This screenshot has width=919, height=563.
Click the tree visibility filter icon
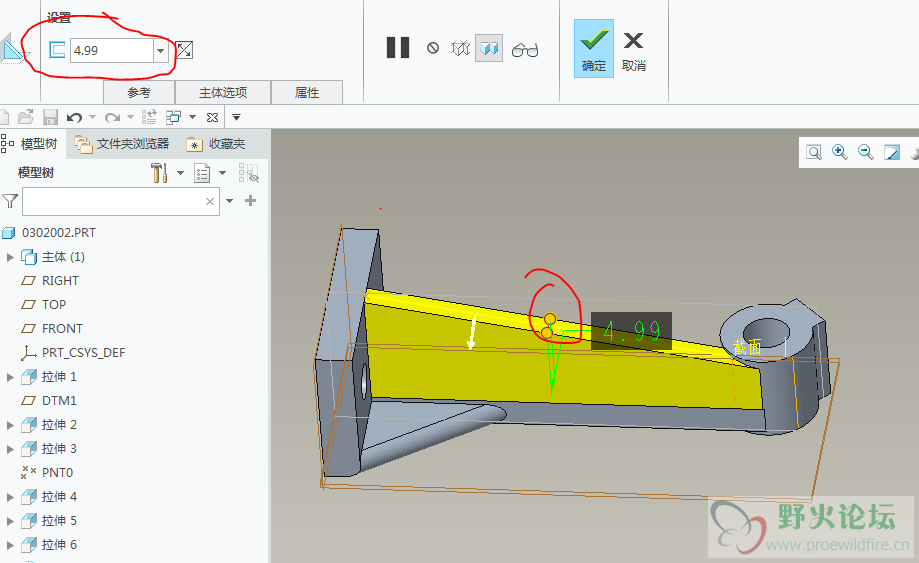[249, 173]
